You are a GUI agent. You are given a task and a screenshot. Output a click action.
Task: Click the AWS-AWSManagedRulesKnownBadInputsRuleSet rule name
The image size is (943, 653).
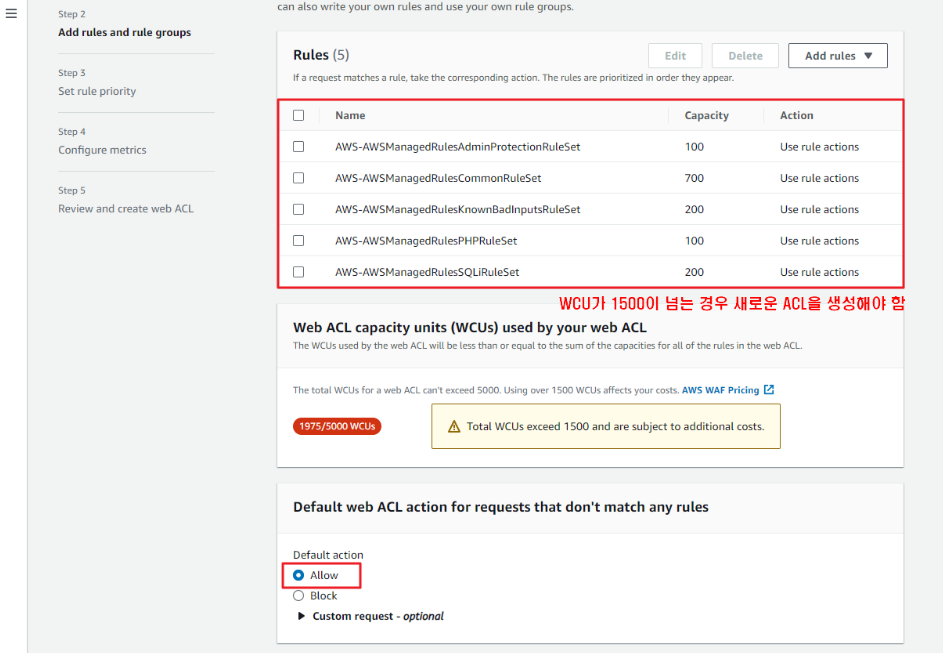pyautogui.click(x=458, y=209)
